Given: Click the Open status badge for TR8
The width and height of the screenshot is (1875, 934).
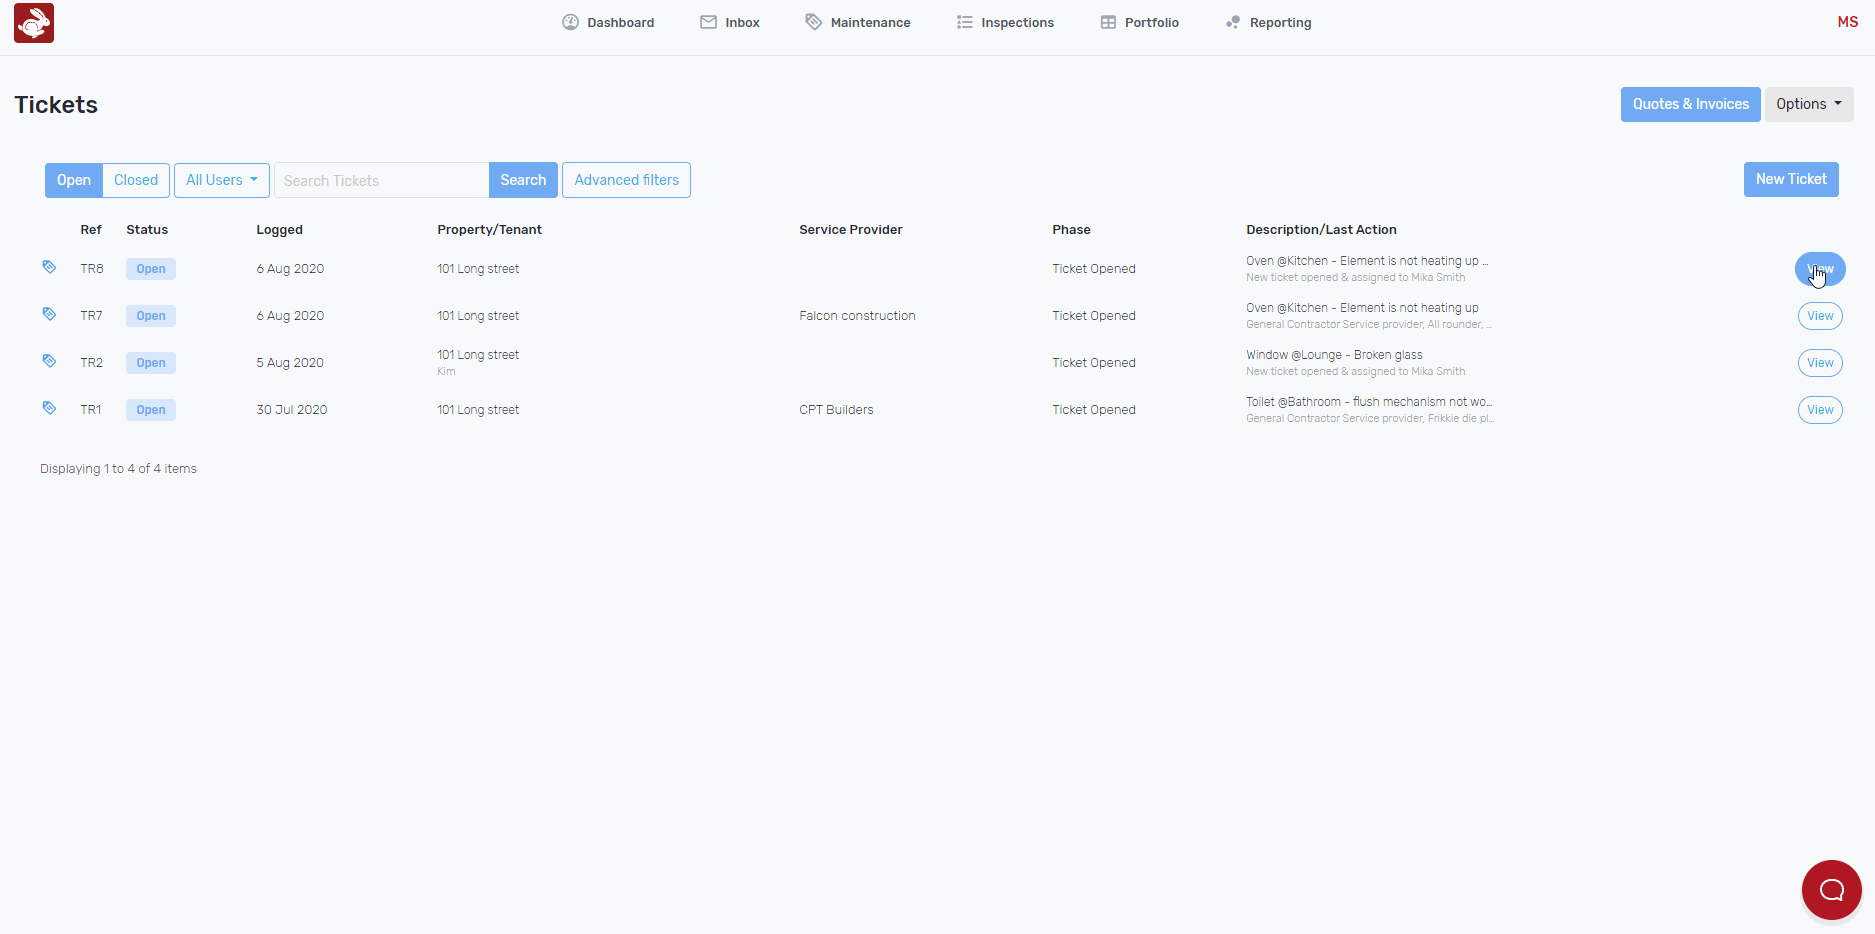Looking at the screenshot, I should coord(151,268).
